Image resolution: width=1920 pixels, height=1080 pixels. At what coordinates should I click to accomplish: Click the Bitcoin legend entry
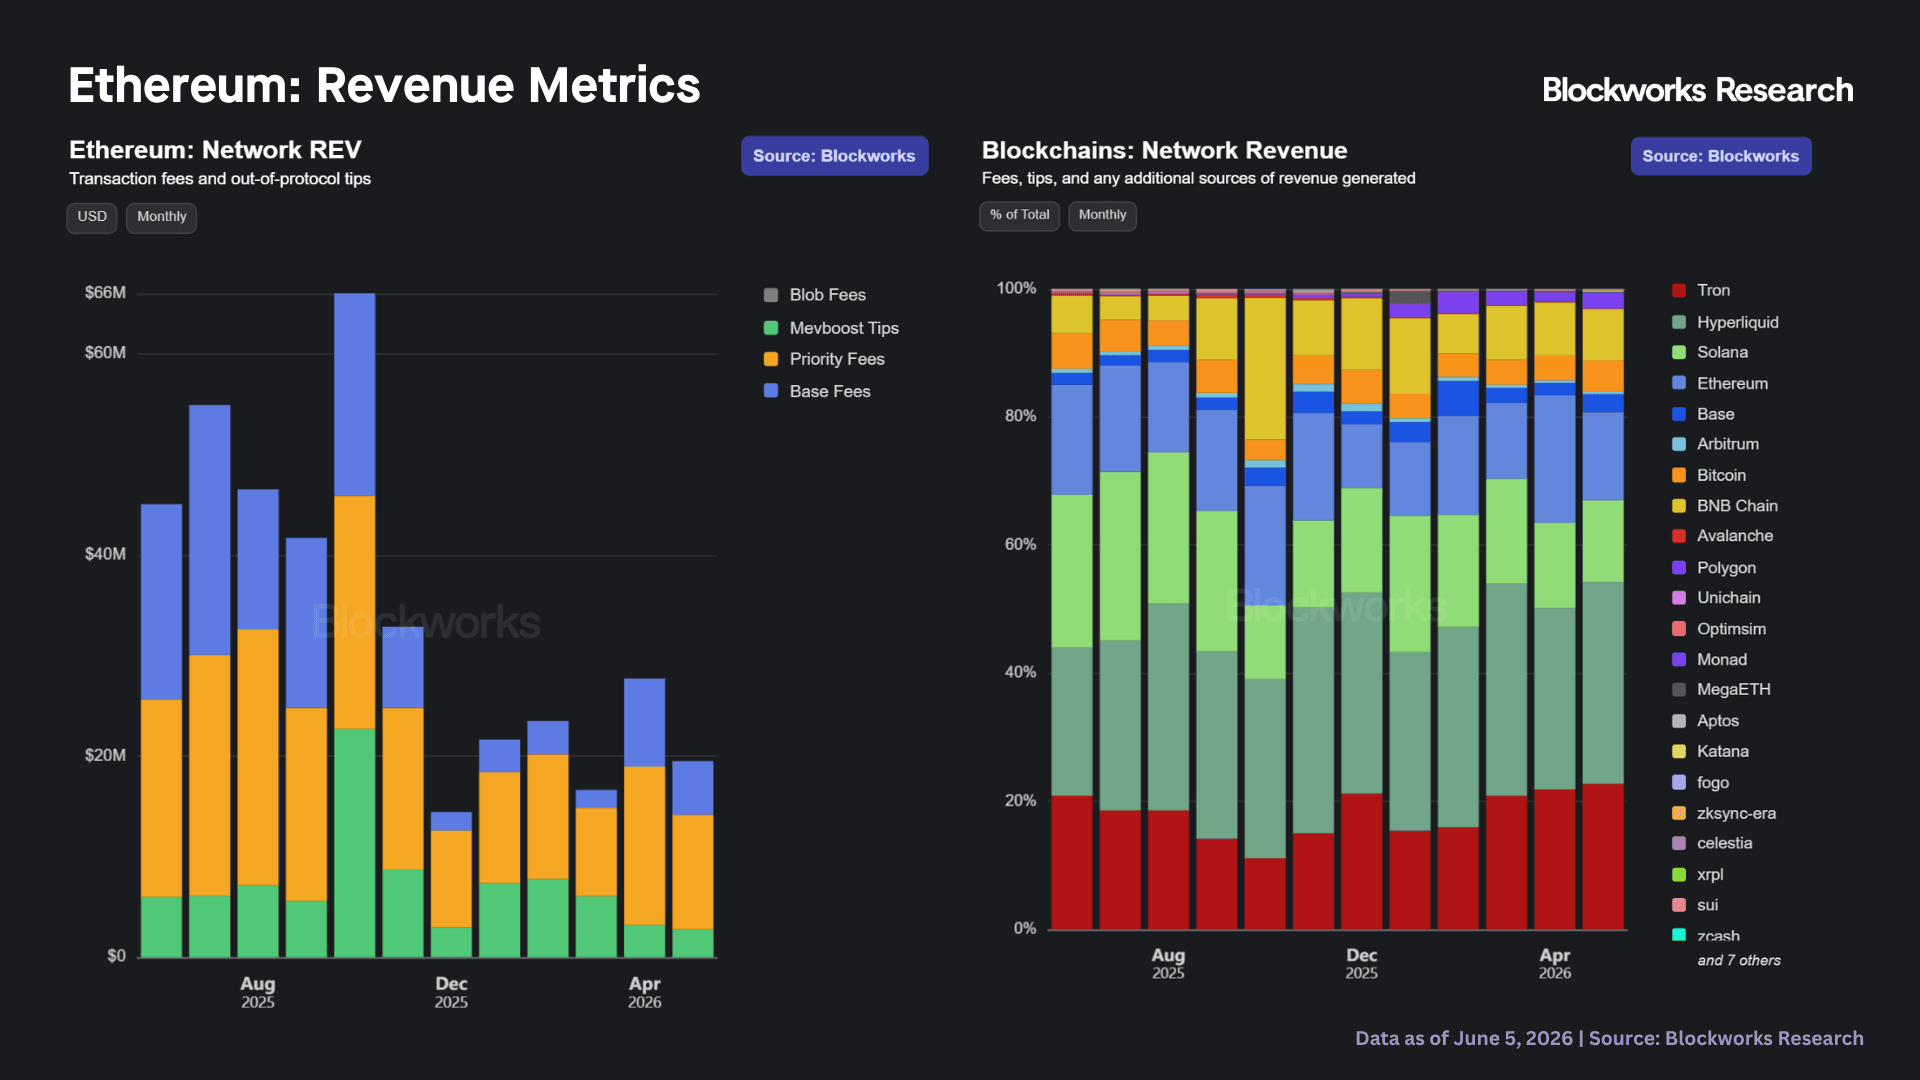1709,475
